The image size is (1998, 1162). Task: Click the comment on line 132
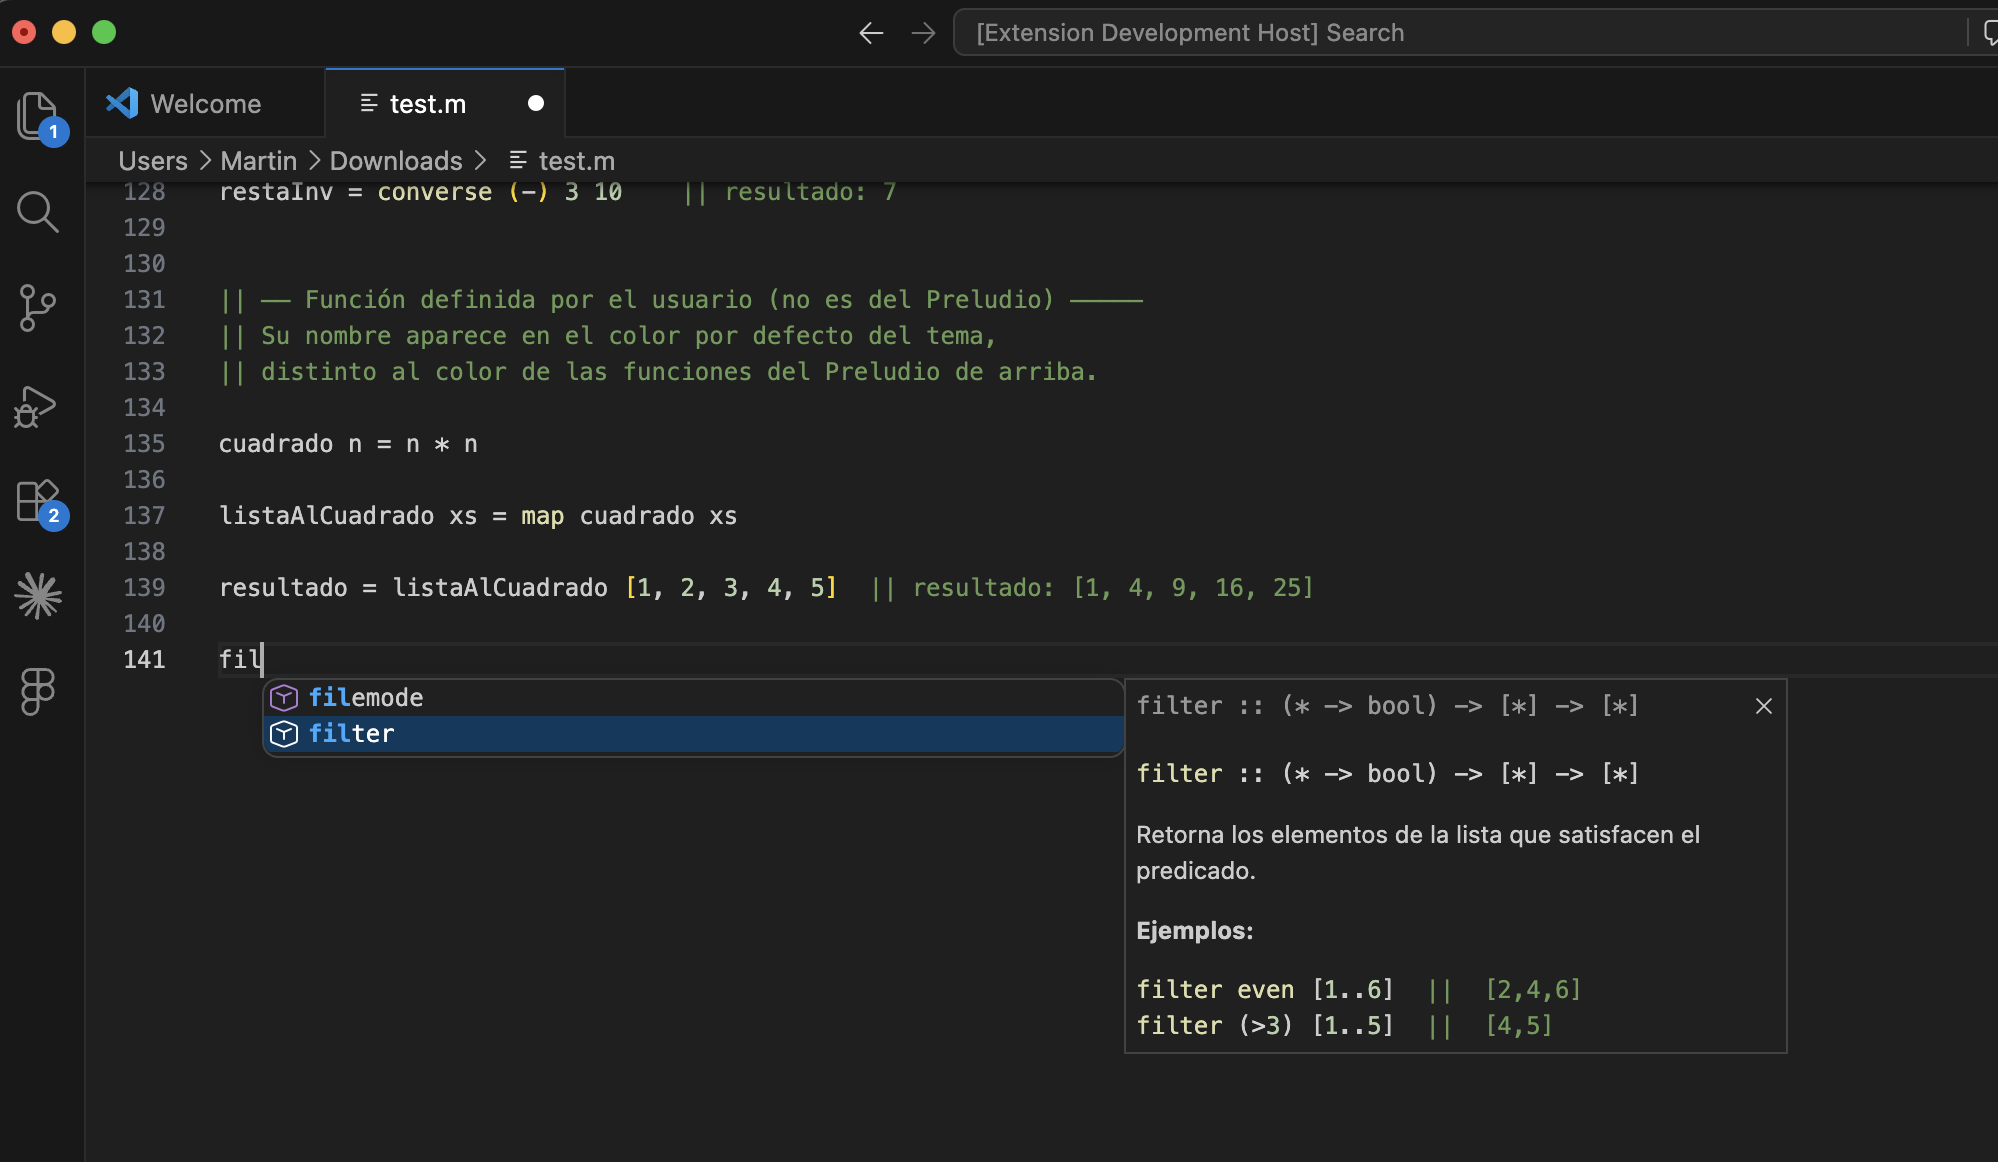608,335
